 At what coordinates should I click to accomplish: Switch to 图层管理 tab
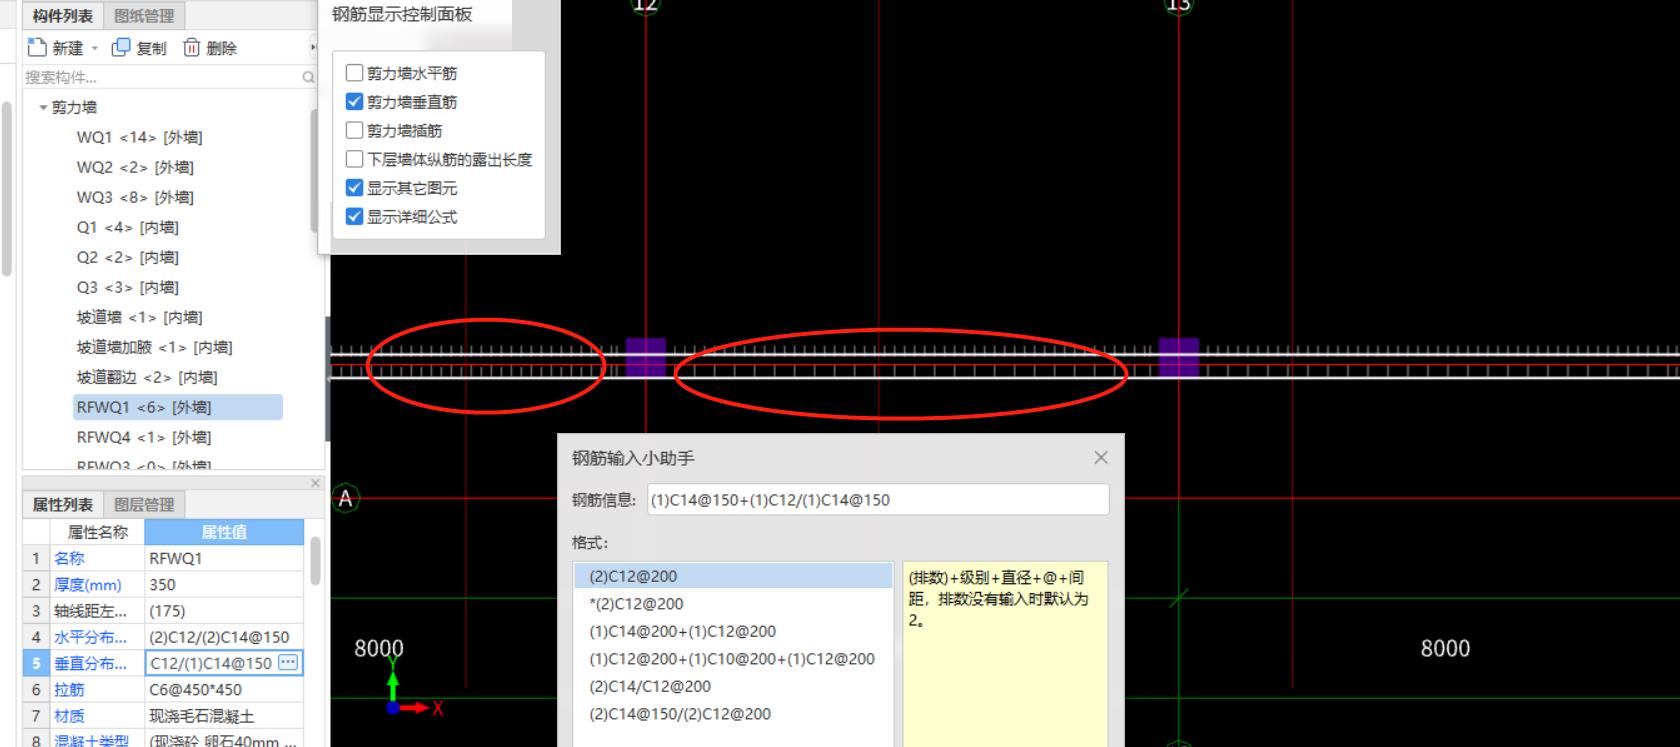click(x=144, y=504)
